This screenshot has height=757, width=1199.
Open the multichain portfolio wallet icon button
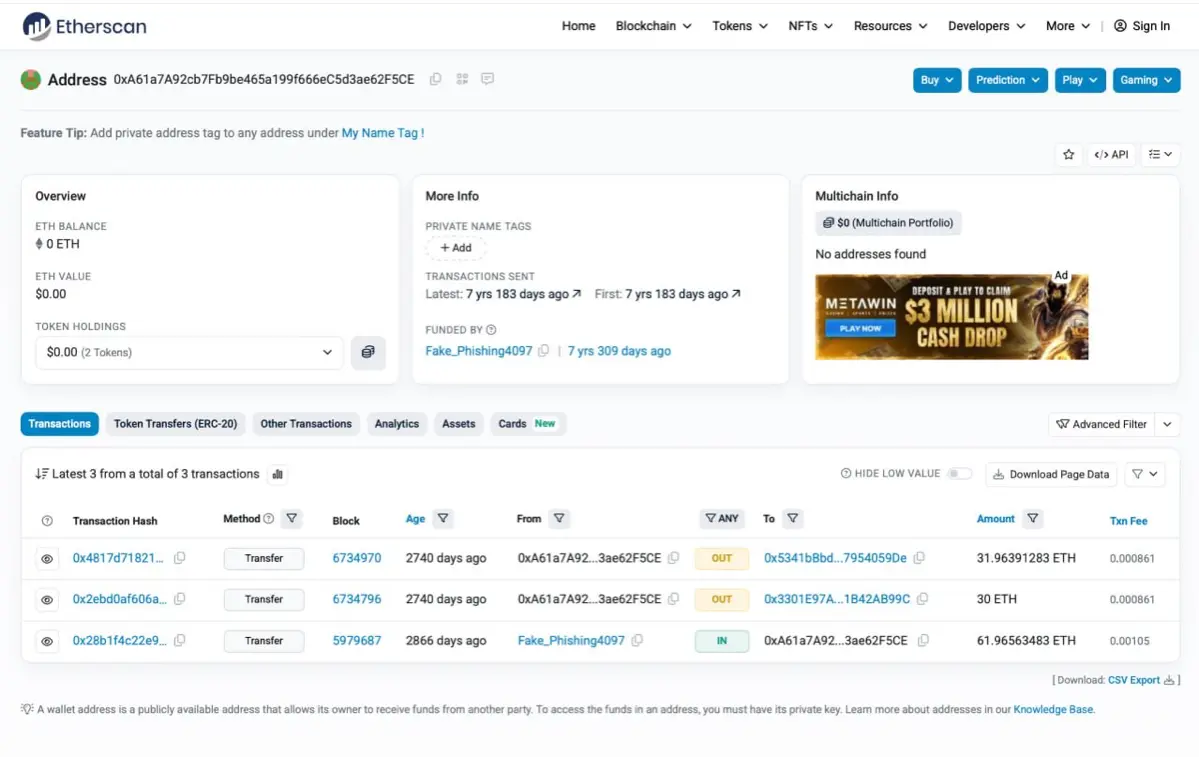click(x=368, y=352)
